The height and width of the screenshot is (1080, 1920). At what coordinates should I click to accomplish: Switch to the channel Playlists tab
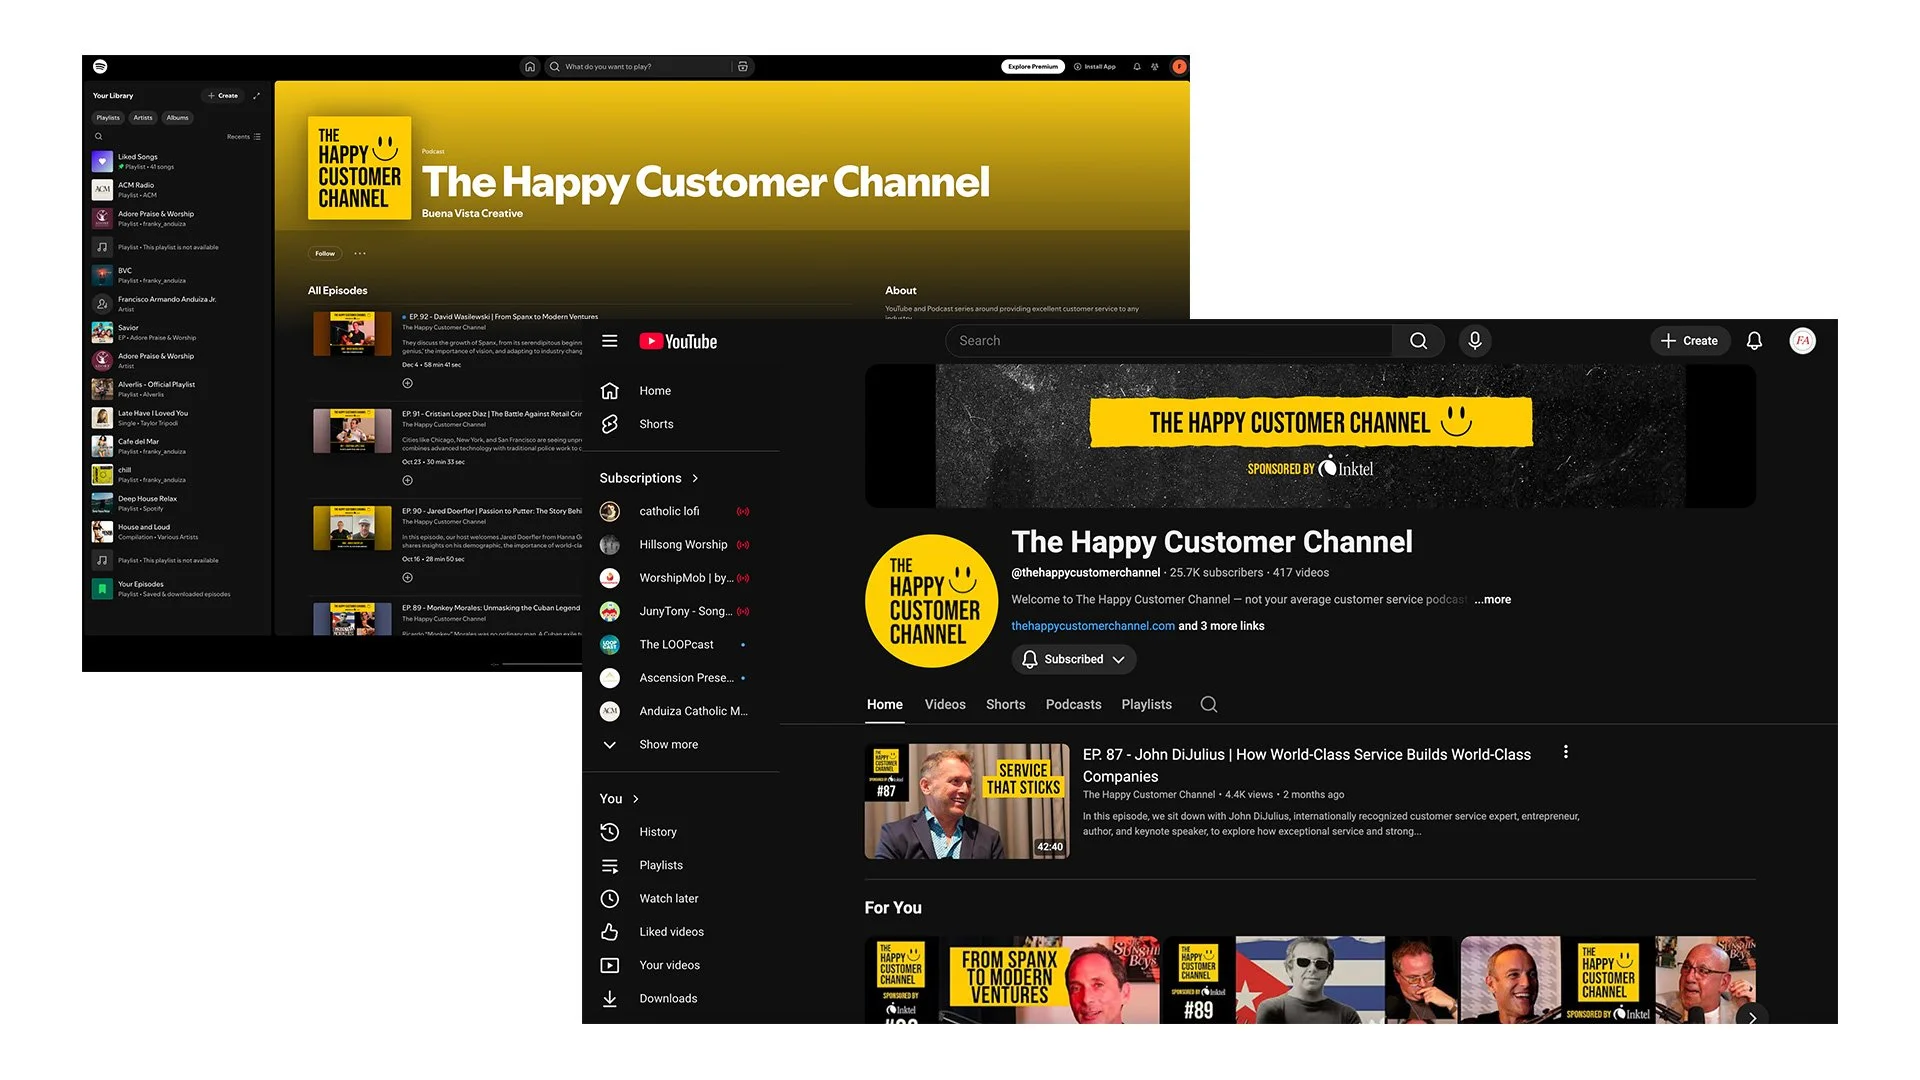(1146, 705)
